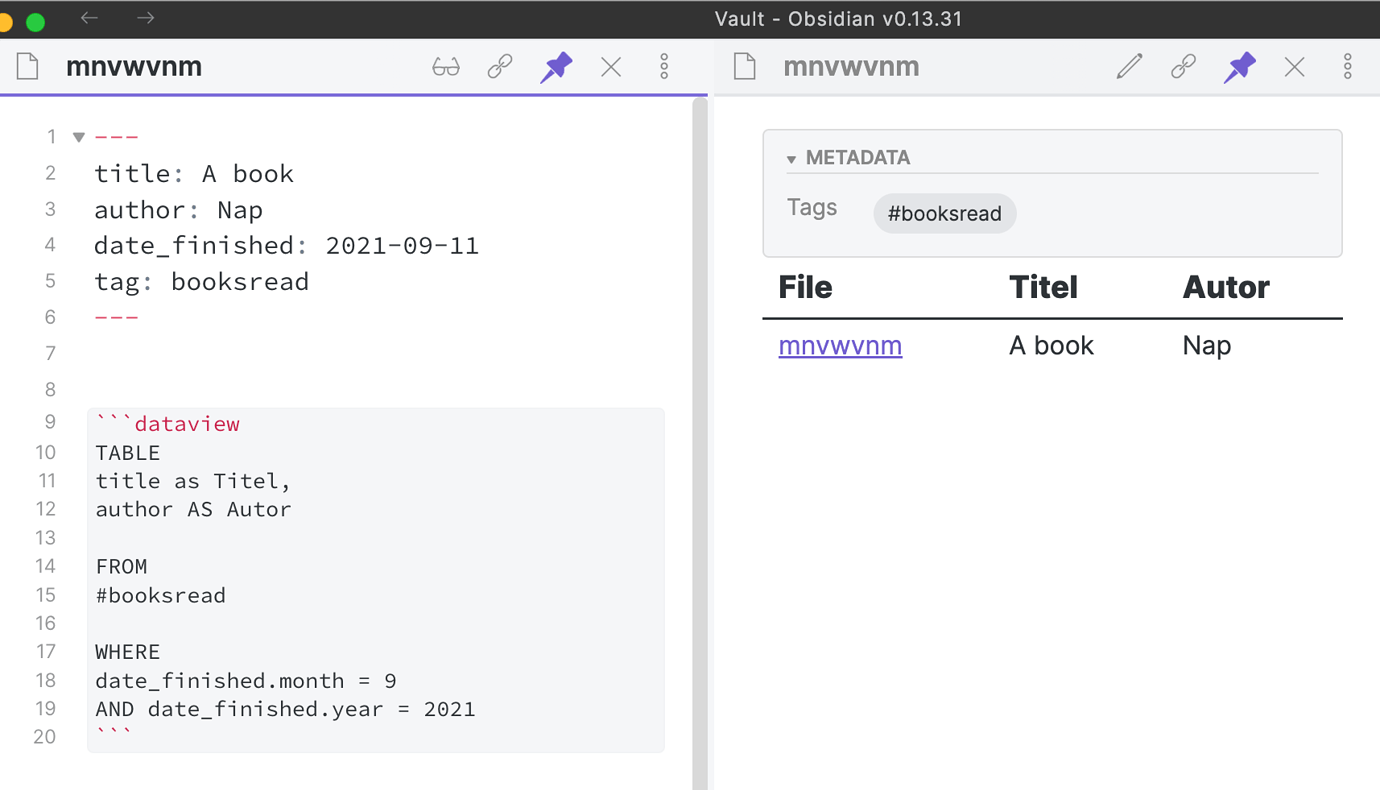Click the Autor column header
This screenshot has width=1380, height=790.
pos(1226,287)
